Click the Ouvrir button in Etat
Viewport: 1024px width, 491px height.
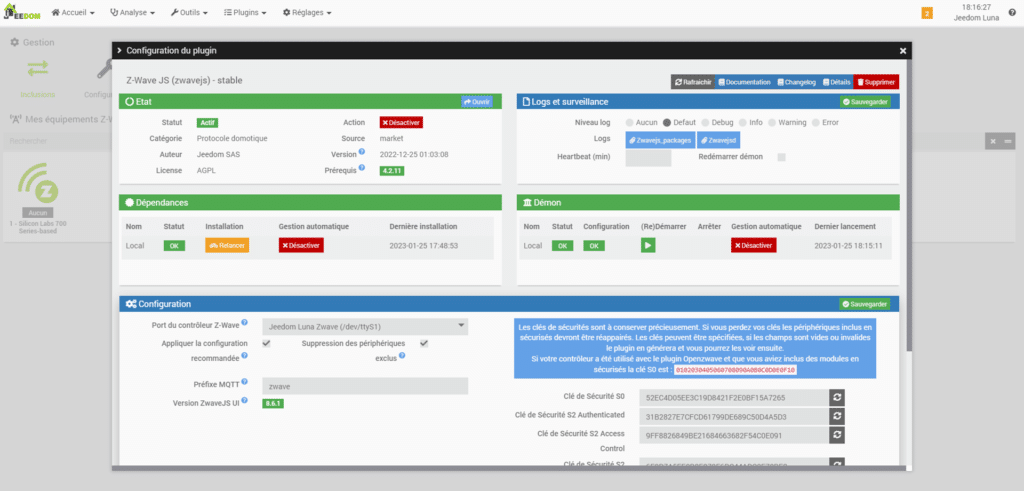click(x=477, y=102)
